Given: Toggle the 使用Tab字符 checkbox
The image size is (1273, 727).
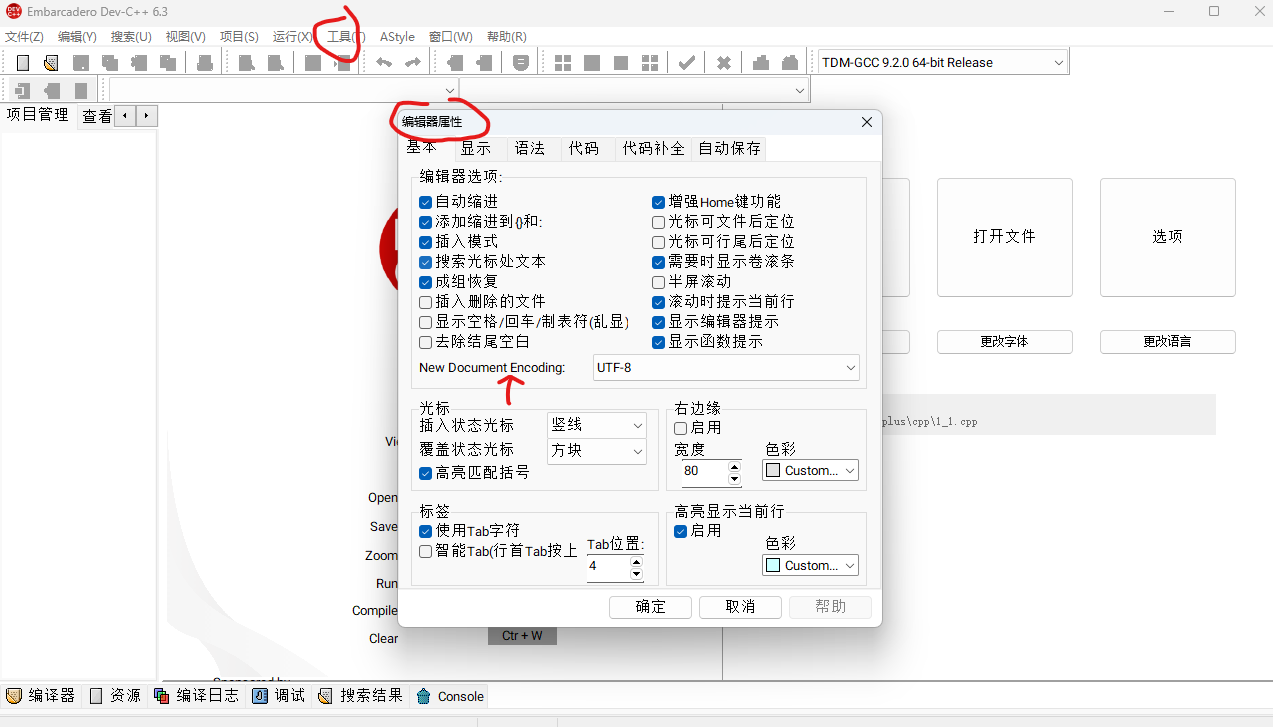Looking at the screenshot, I should click(x=426, y=531).
